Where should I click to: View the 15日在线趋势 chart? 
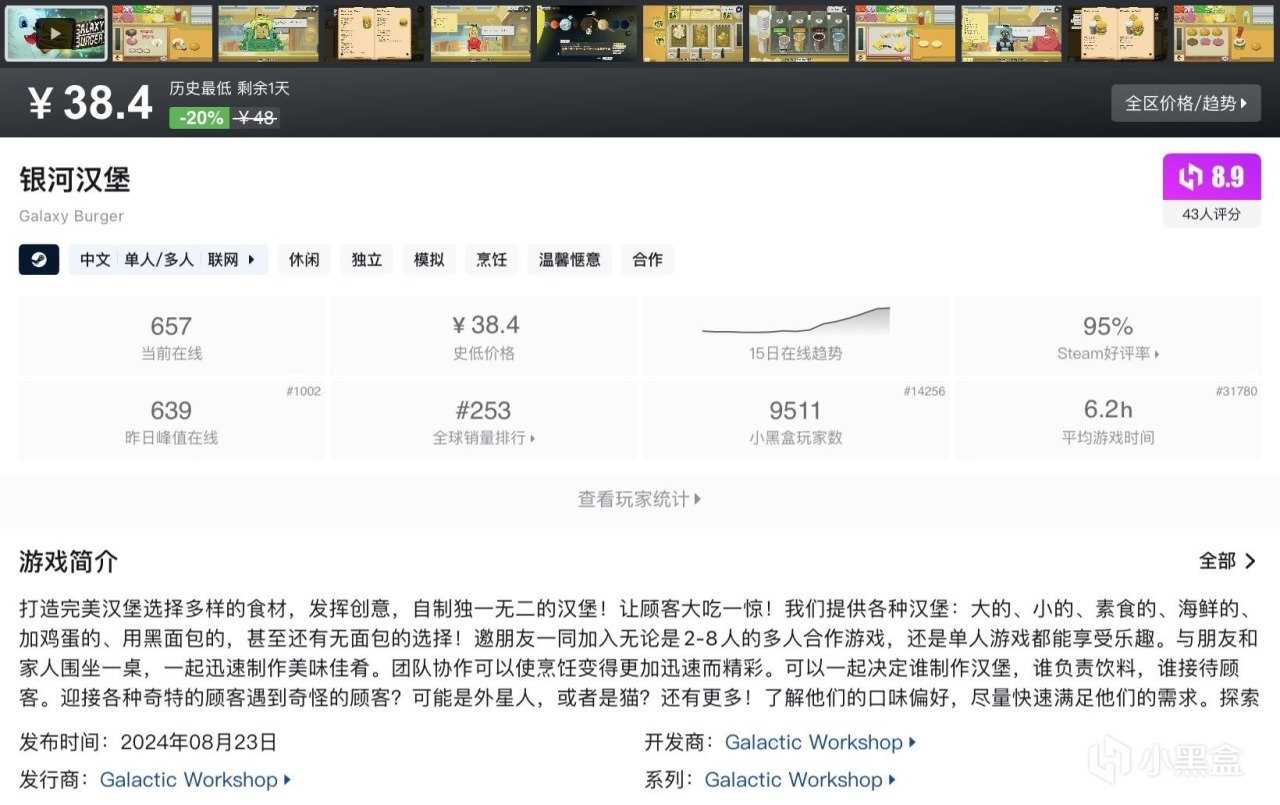click(x=796, y=336)
